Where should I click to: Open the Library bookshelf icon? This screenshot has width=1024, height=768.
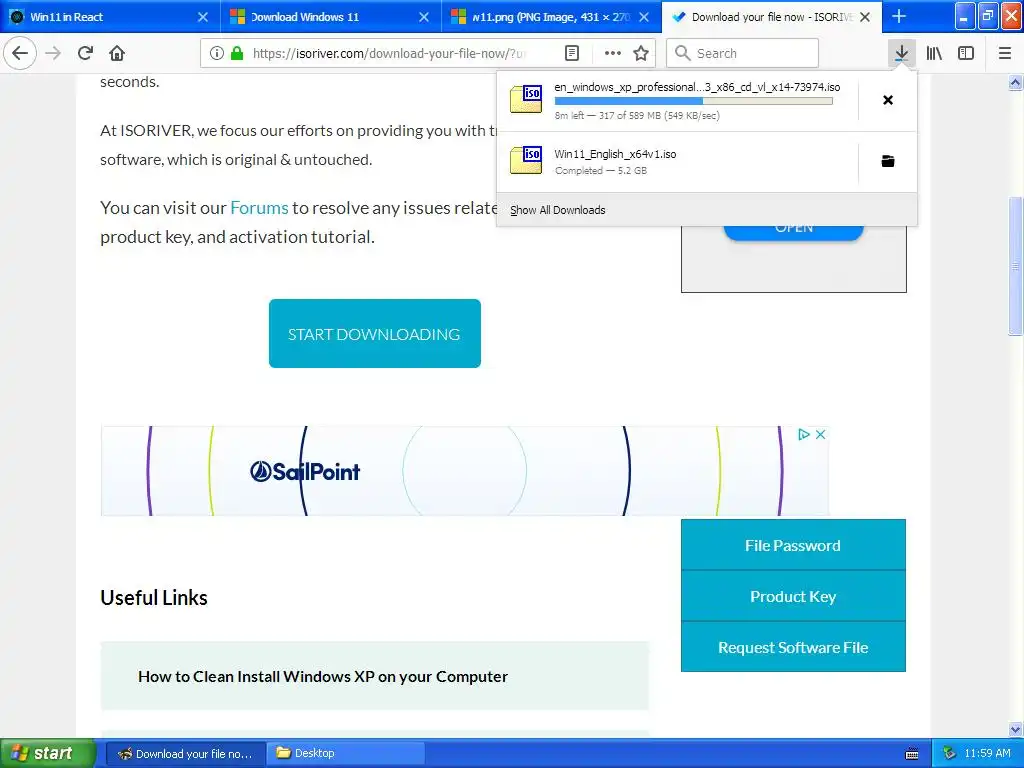pos(935,53)
